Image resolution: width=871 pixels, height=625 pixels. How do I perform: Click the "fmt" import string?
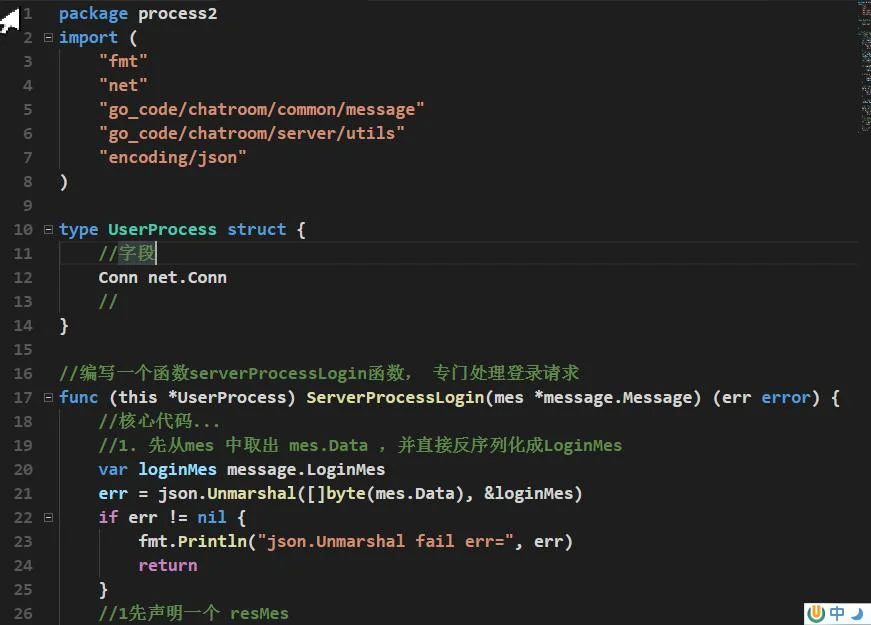tap(123, 61)
